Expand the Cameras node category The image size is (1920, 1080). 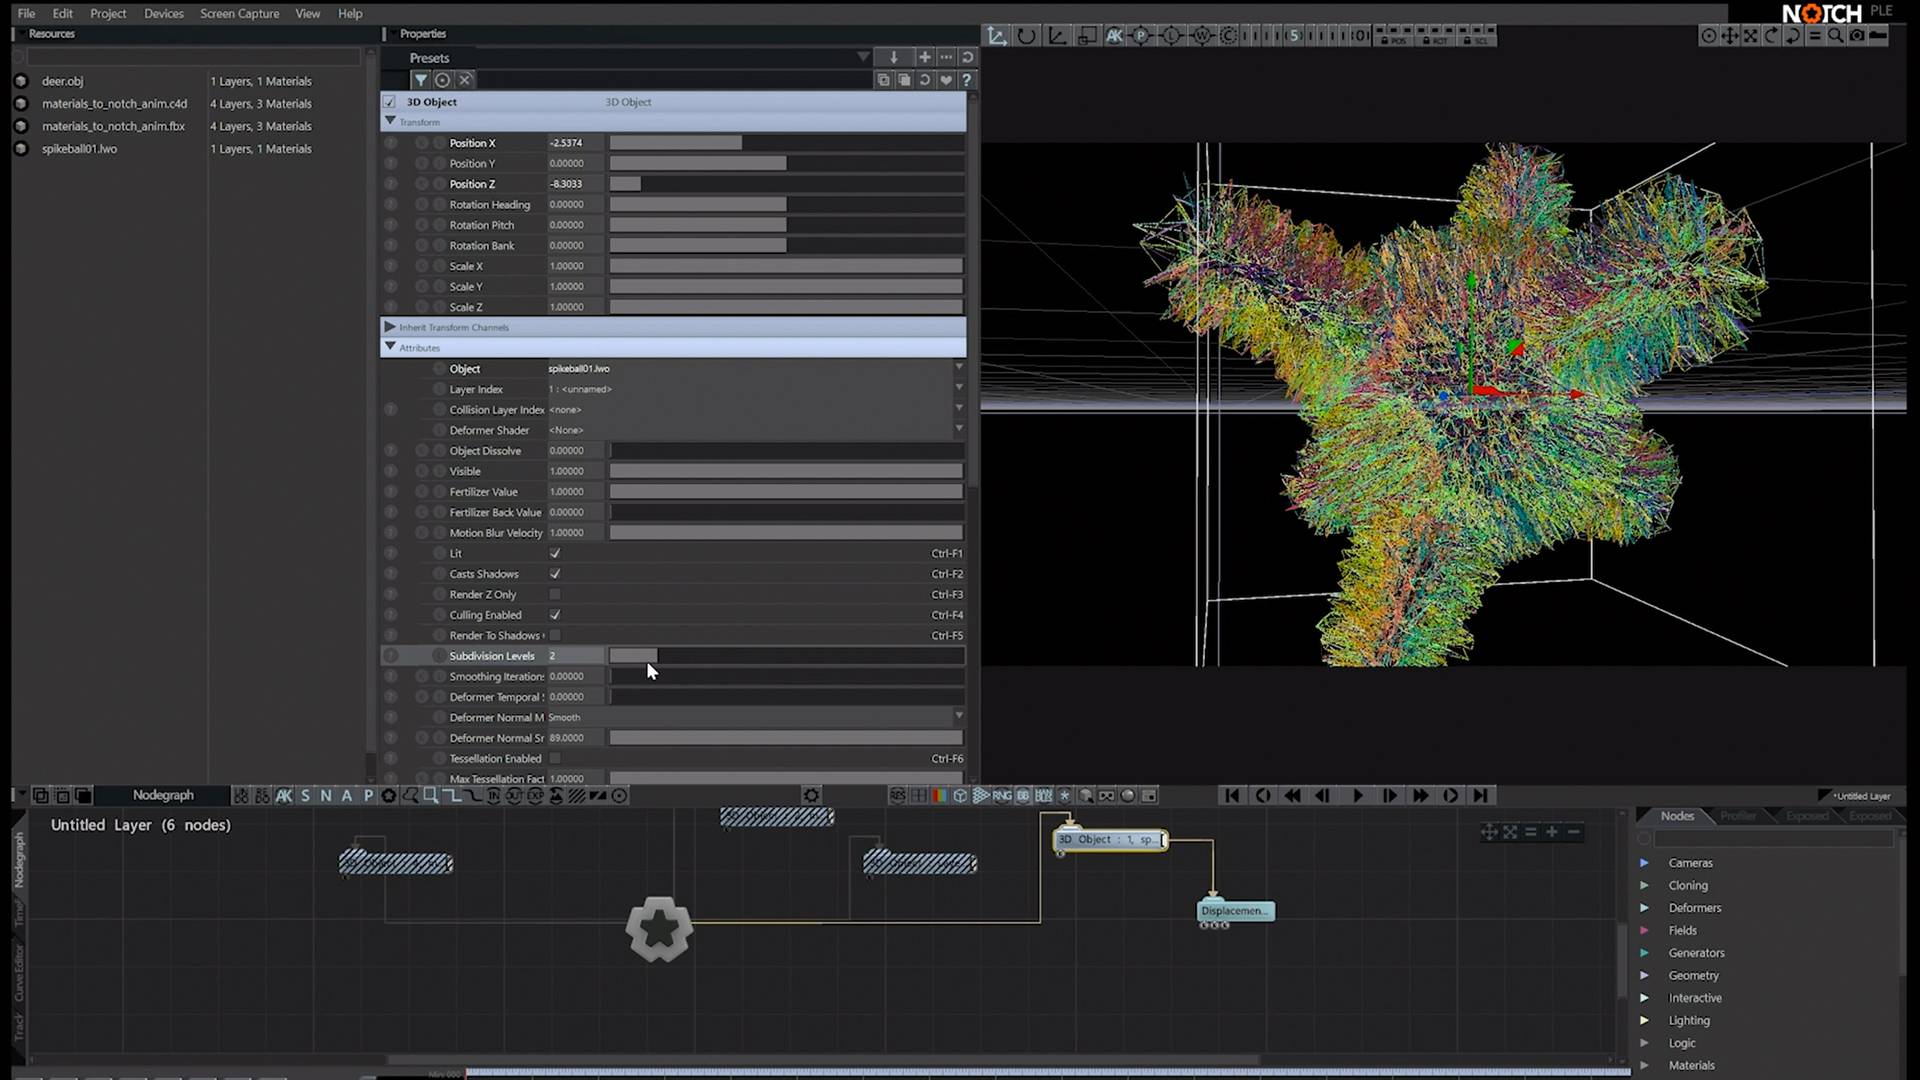[1644, 863]
